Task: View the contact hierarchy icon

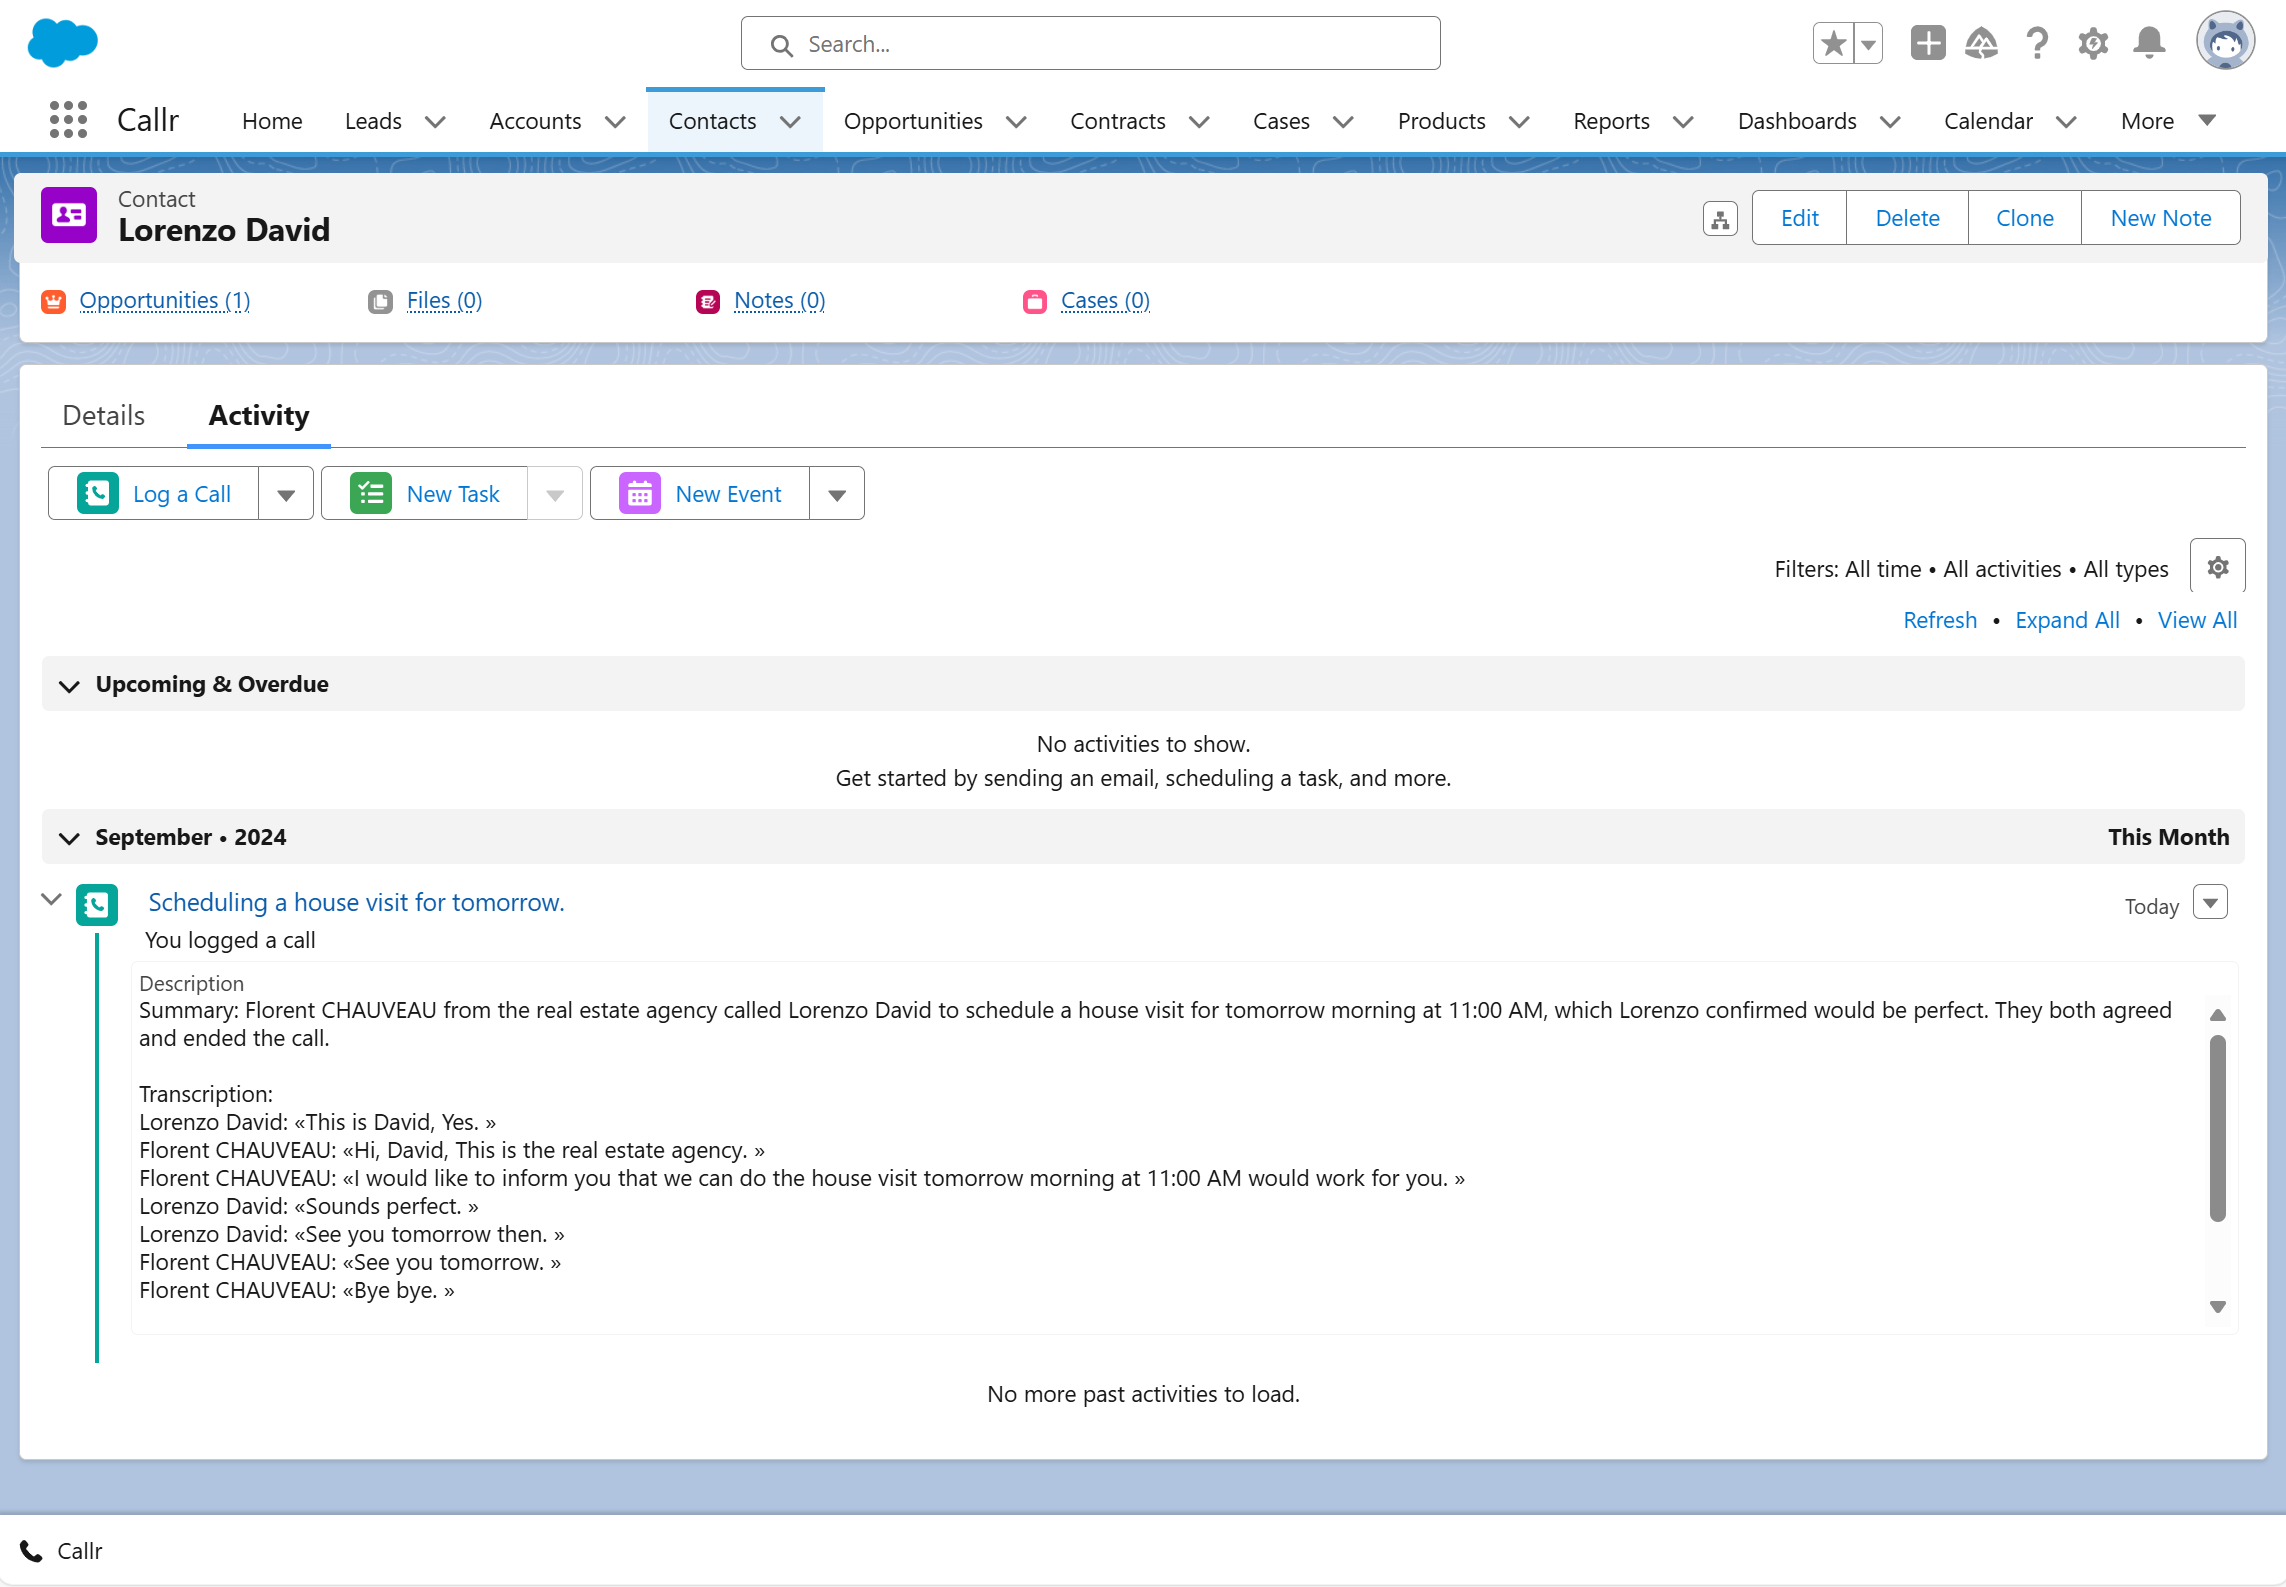Action: click(1720, 219)
